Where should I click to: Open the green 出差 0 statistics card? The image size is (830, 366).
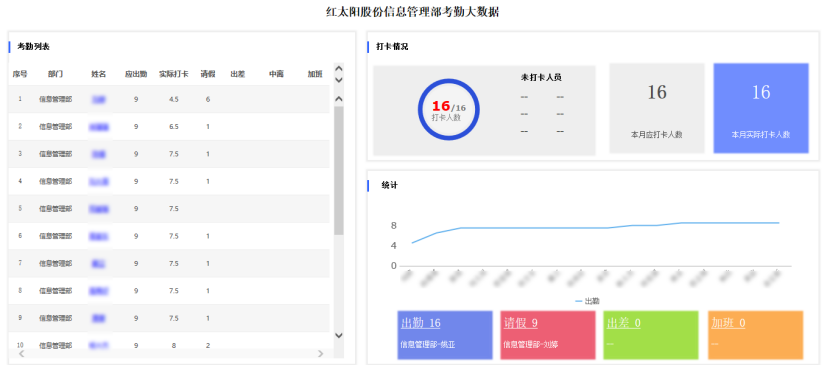tap(651, 335)
